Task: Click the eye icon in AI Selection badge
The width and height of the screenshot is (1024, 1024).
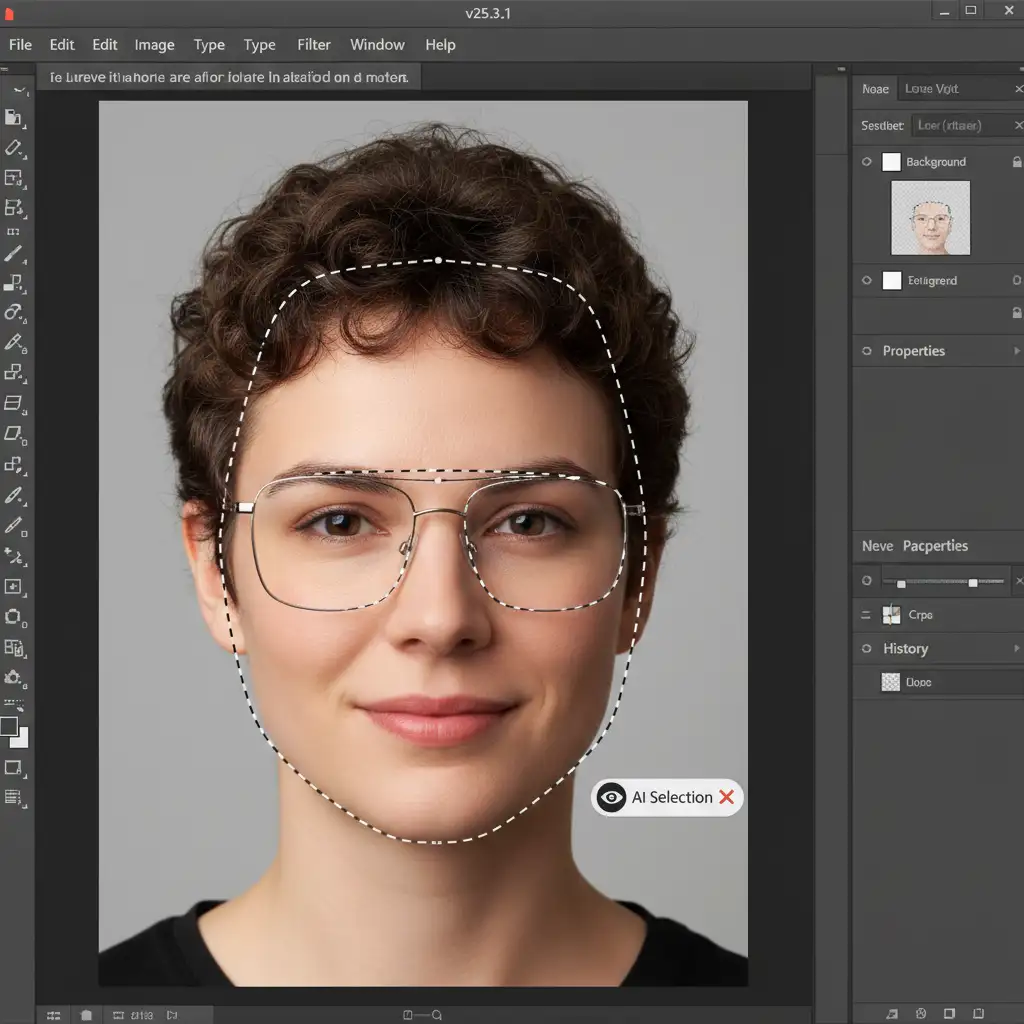Action: click(611, 797)
